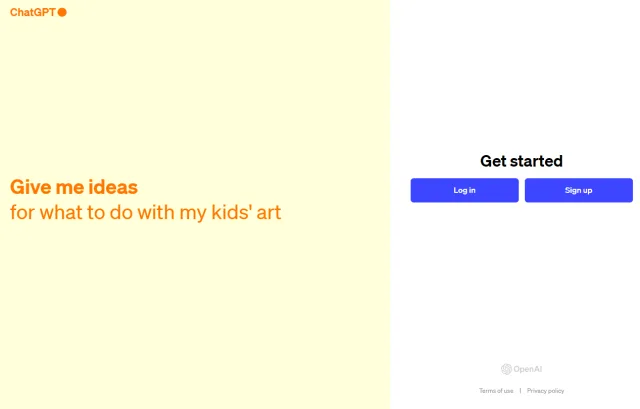The width and height of the screenshot is (640, 409).
Task: Open the Terms of use link
Action: (x=496, y=391)
